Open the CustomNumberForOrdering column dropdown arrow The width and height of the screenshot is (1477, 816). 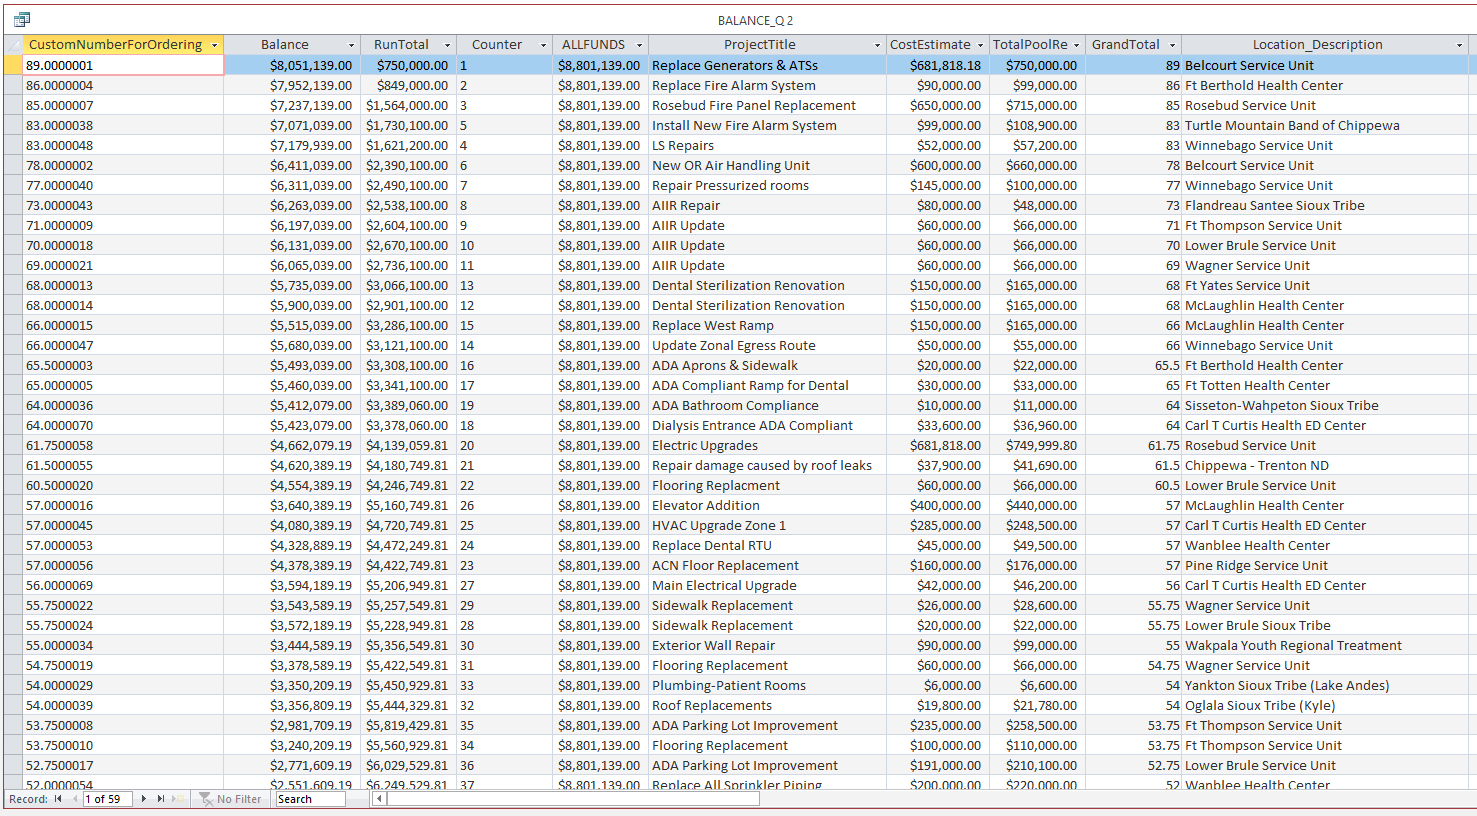(214, 45)
